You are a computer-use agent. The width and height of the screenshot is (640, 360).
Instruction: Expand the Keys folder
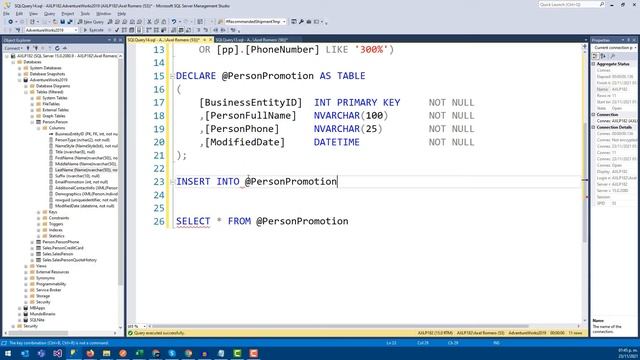[x=39, y=212]
